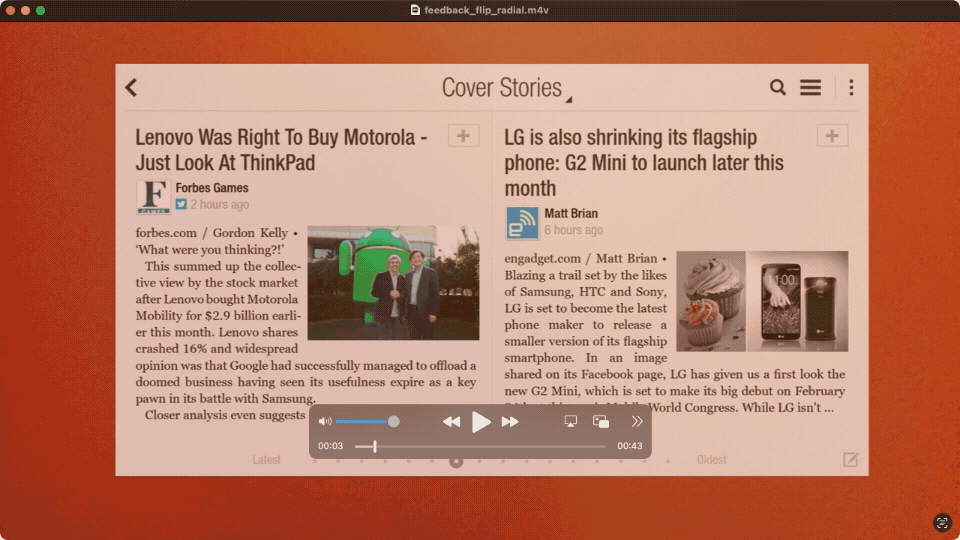Click the feedback_flip_radial.m4v window title
The width and height of the screenshot is (960, 540).
[487, 10]
